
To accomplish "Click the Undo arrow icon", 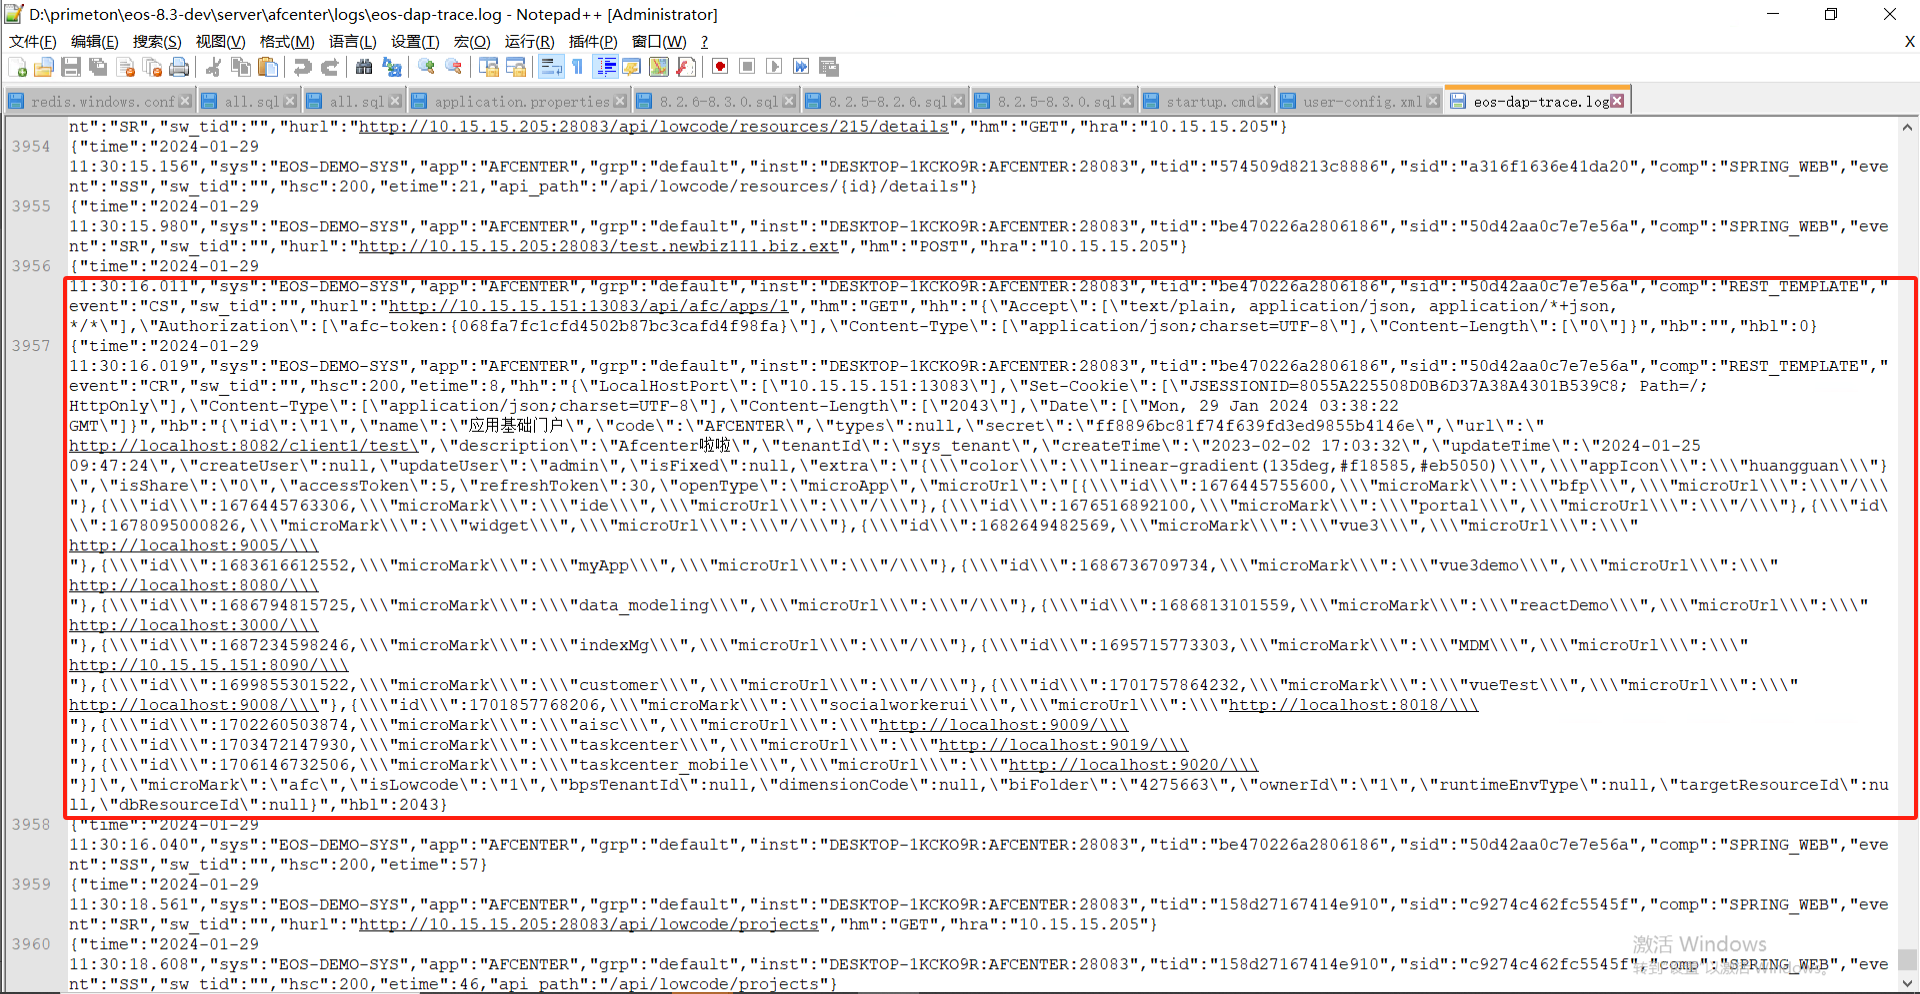I will [302, 67].
